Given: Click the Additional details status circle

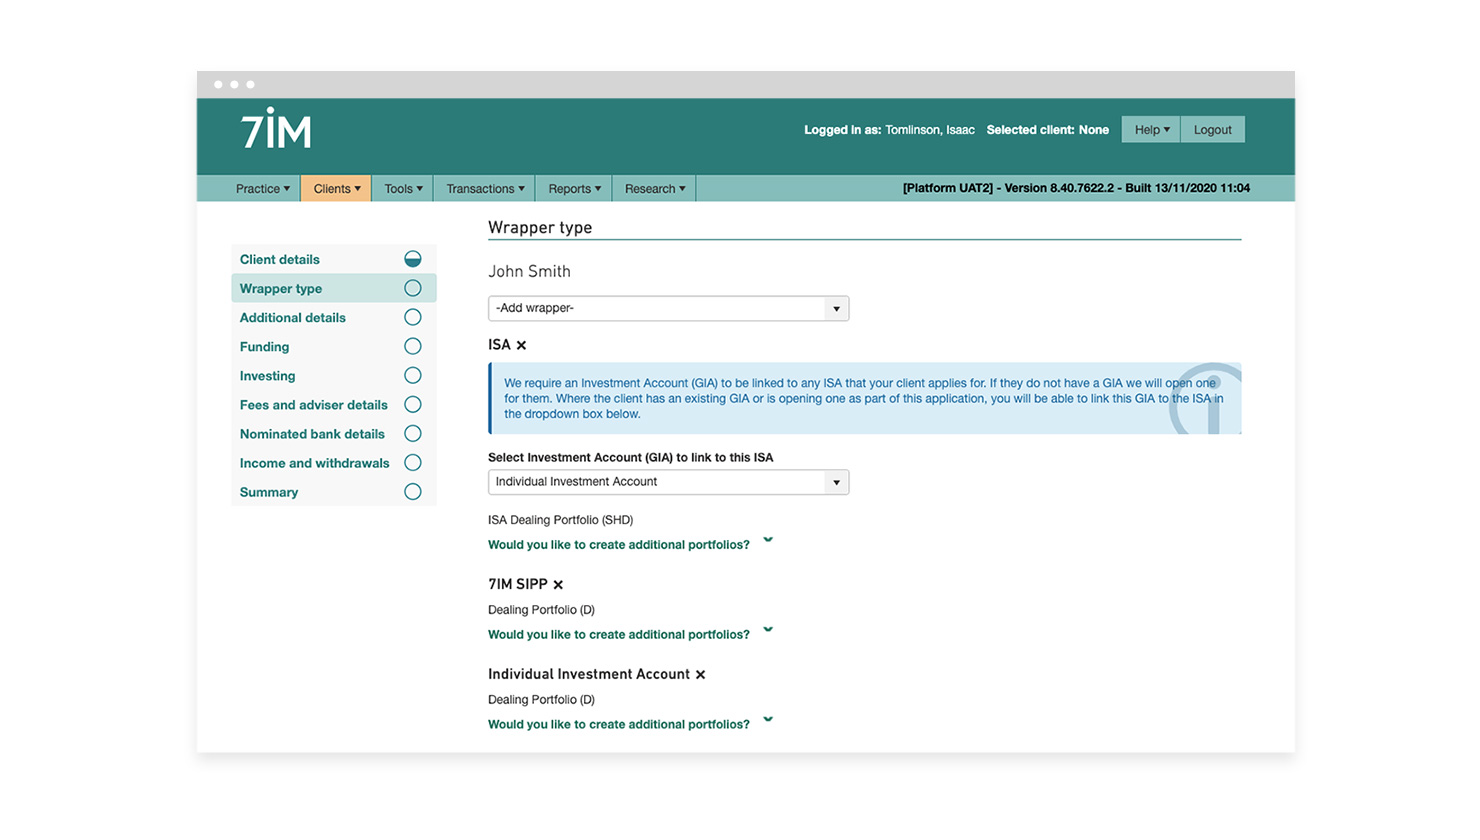Looking at the screenshot, I should point(413,317).
